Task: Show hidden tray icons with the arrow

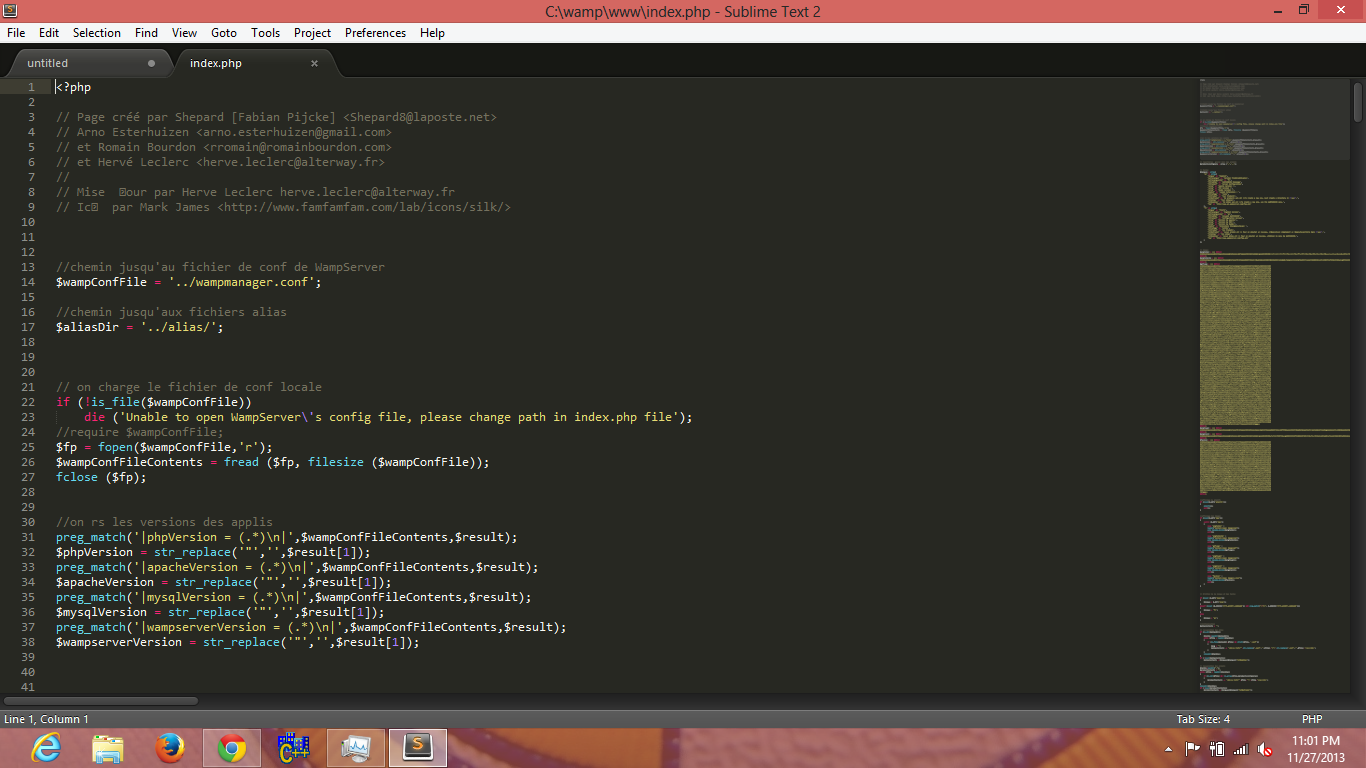Action: (x=1169, y=748)
